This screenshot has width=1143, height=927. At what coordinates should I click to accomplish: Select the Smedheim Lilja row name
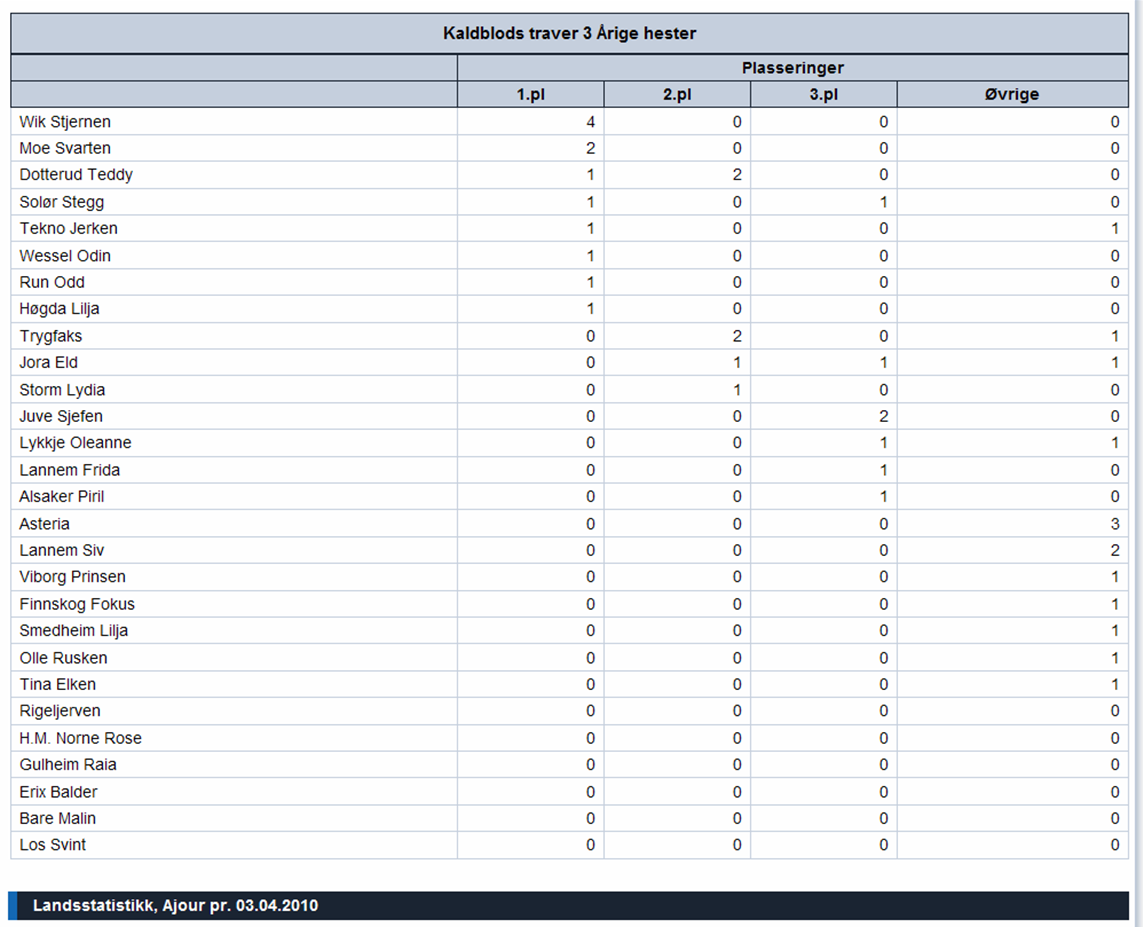point(74,631)
